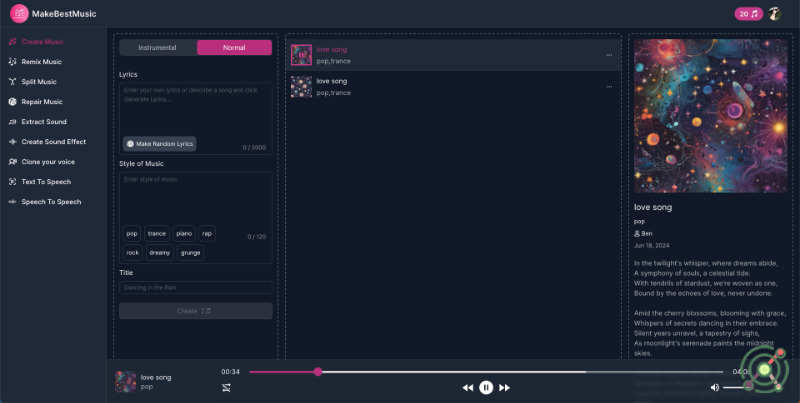Skip to the previous track
Viewport: 800px width, 403px height.
tap(467, 387)
